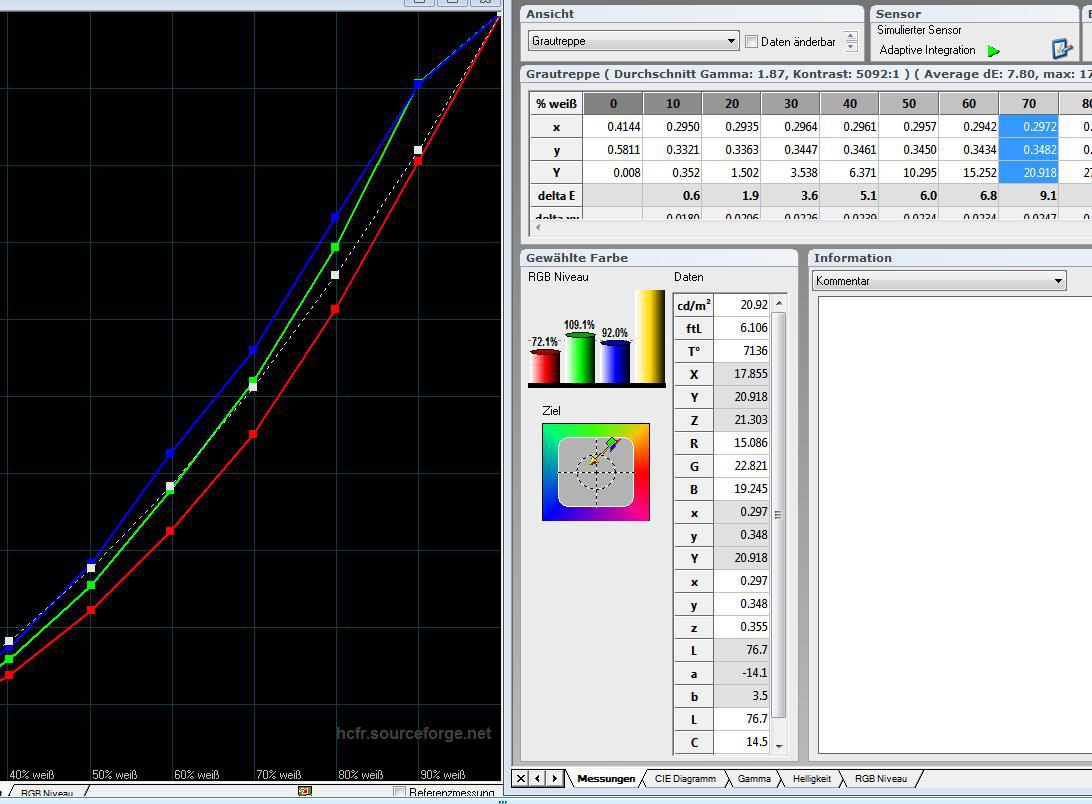
Task: Toggle the Referenzmessung checkbox
Action: tap(400, 793)
